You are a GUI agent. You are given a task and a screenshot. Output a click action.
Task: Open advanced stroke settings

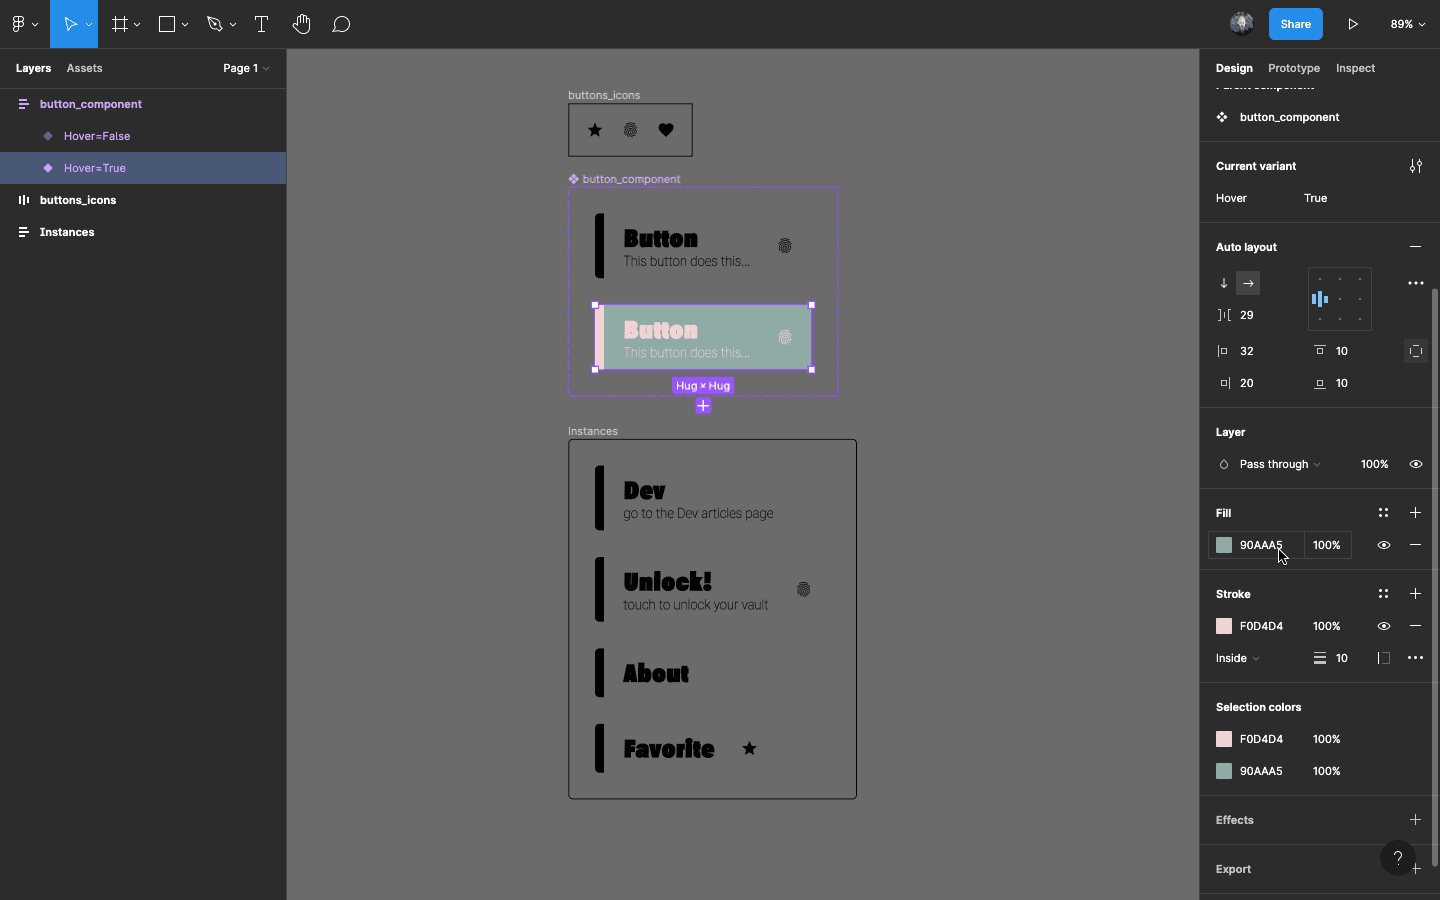pyautogui.click(x=1415, y=658)
